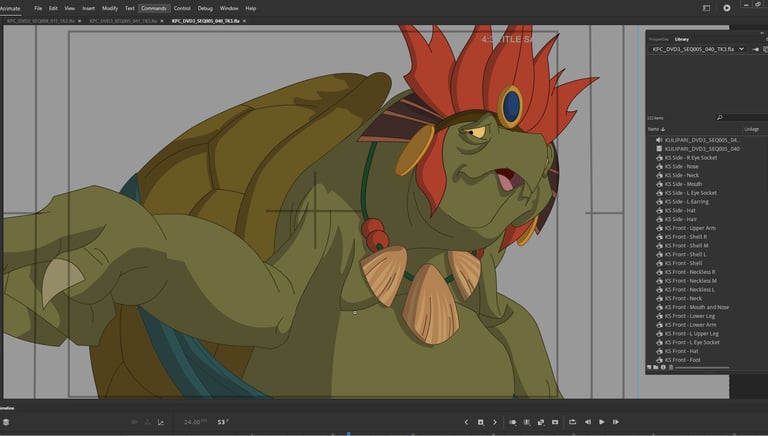Switch to KPC_DVD3_SEQ005_040_TK3.fla document tab
The width and height of the screenshot is (768, 436).
(x=206, y=21)
